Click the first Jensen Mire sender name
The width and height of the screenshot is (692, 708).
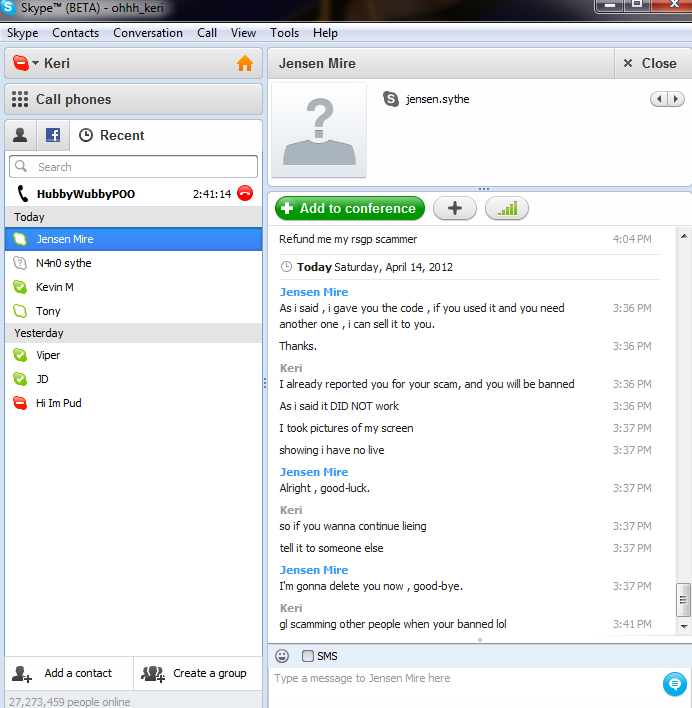coord(314,292)
